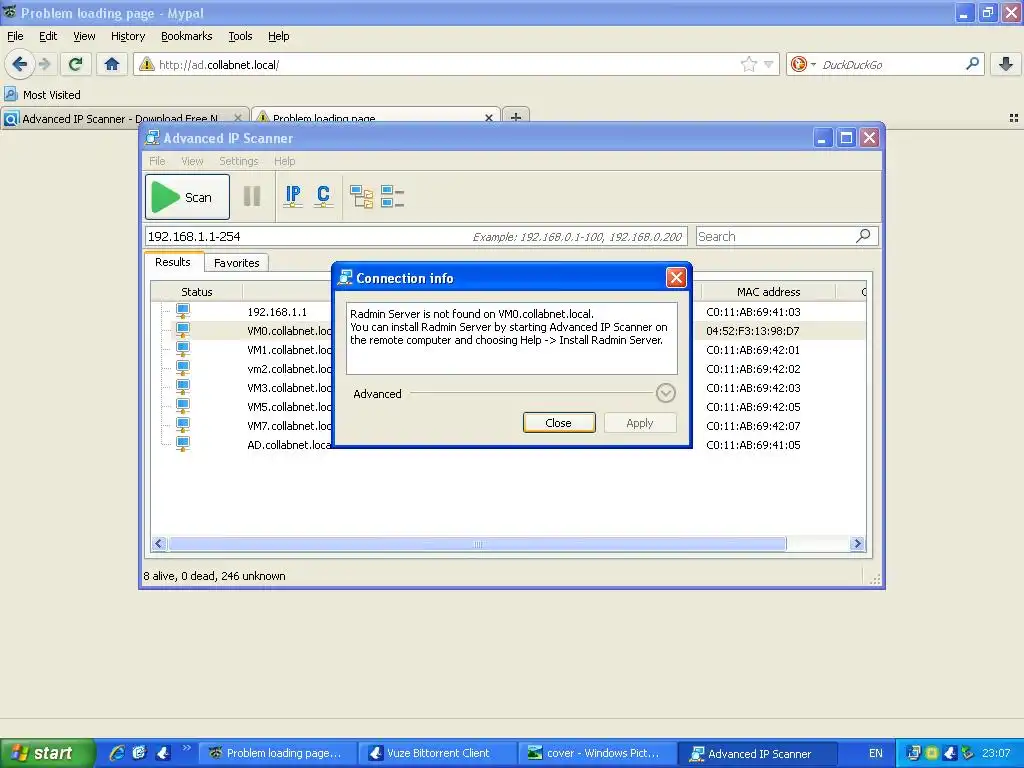Click the computer icon beside VM3.collabnet.local
The height and width of the screenshot is (768, 1024).
[183, 387]
